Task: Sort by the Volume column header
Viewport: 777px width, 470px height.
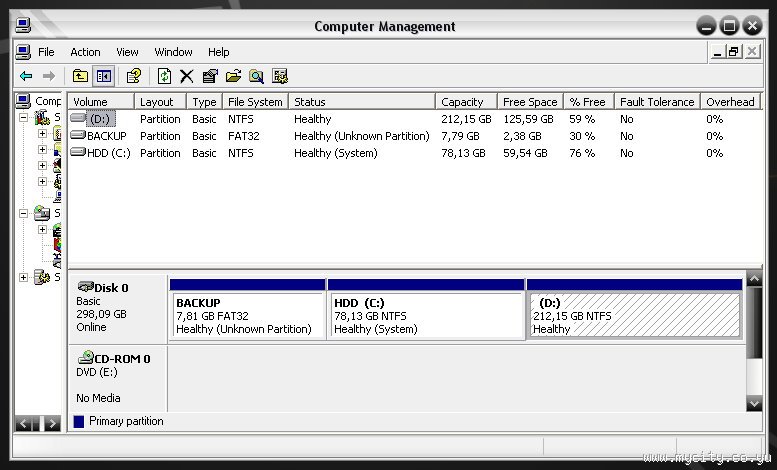Action: (x=101, y=102)
